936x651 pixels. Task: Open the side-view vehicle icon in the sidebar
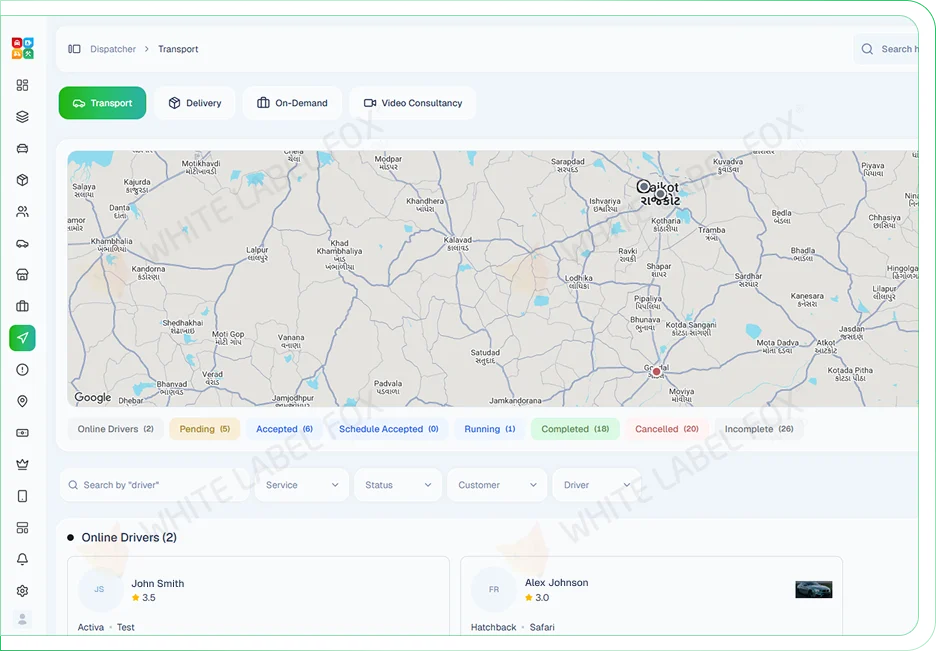pos(22,243)
